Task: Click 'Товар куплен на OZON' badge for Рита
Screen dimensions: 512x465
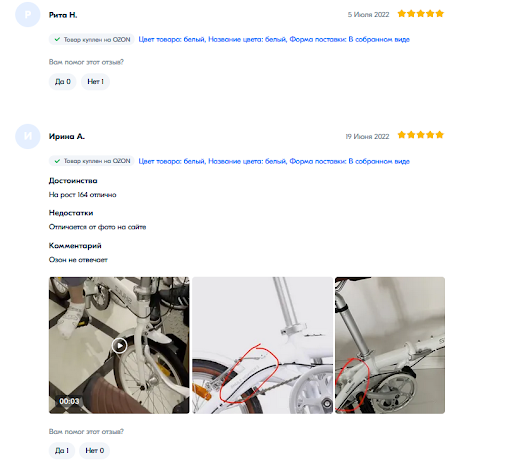Action: pos(92,39)
